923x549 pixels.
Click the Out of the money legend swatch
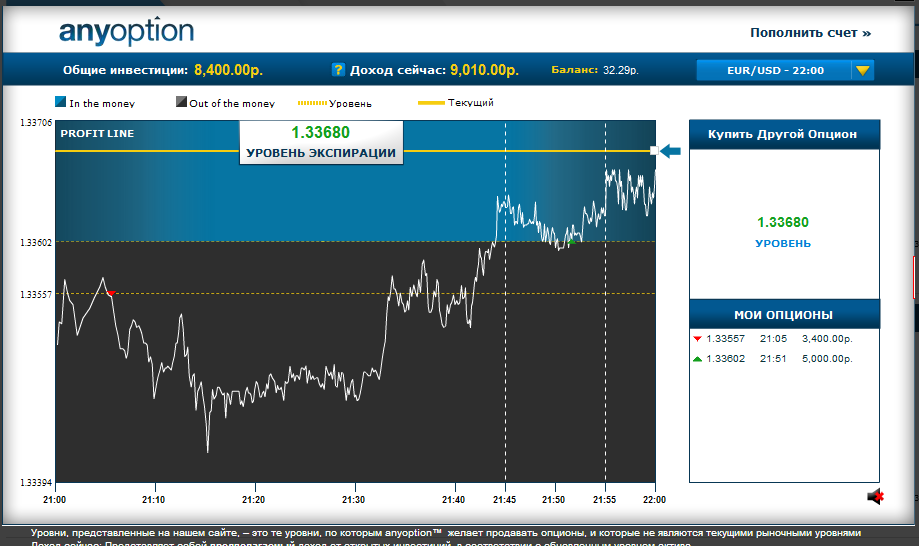tap(181, 102)
